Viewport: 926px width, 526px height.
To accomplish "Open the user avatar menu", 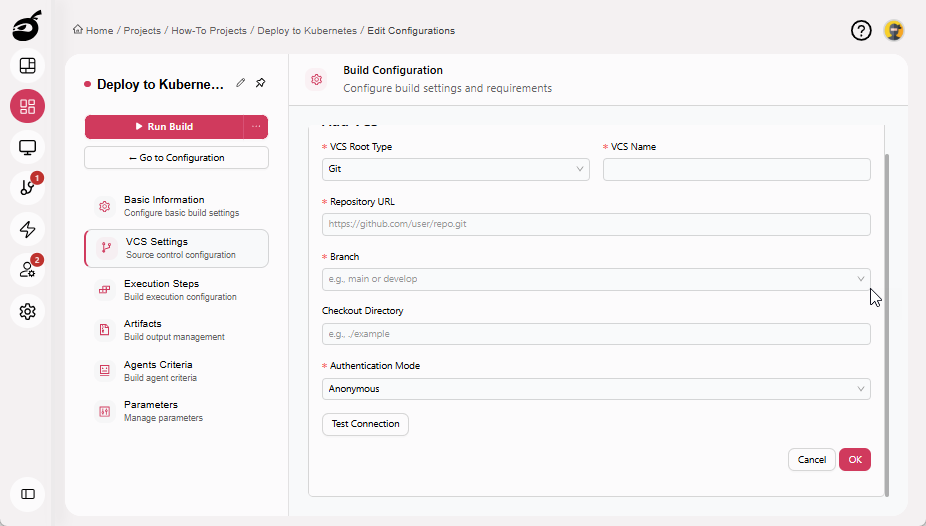I will (x=894, y=30).
